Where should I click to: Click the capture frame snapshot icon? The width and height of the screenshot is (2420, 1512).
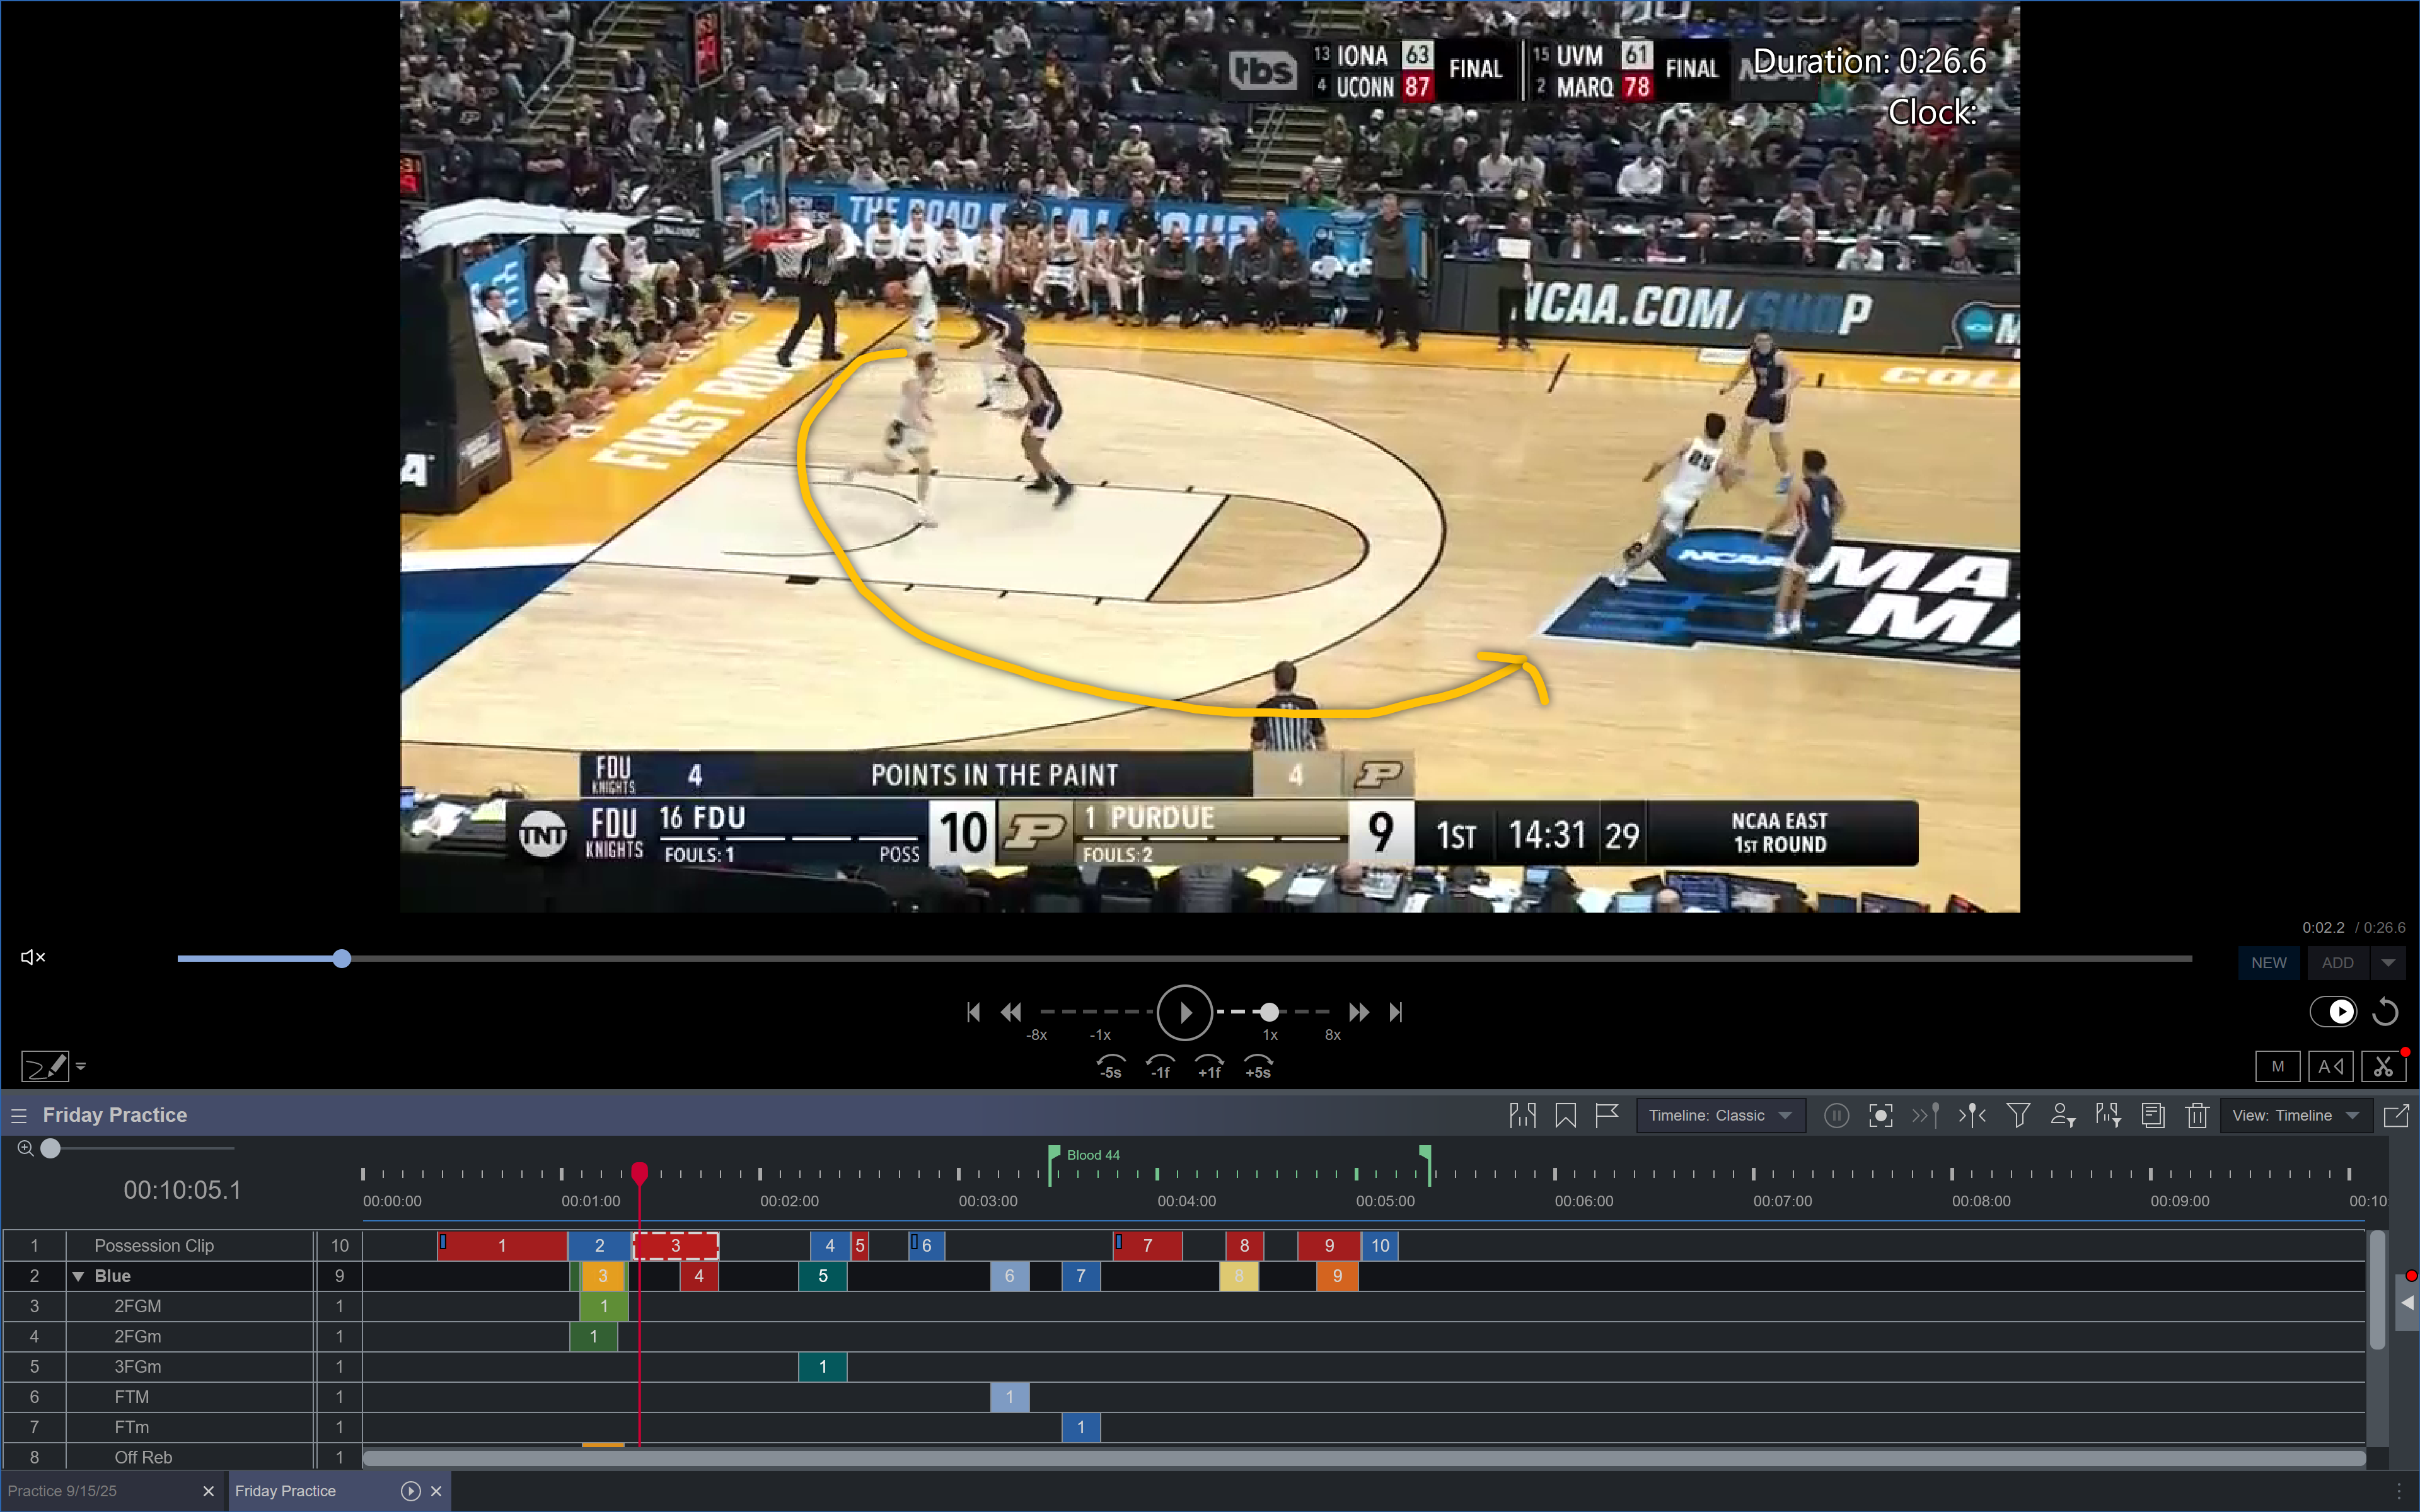(1880, 1115)
